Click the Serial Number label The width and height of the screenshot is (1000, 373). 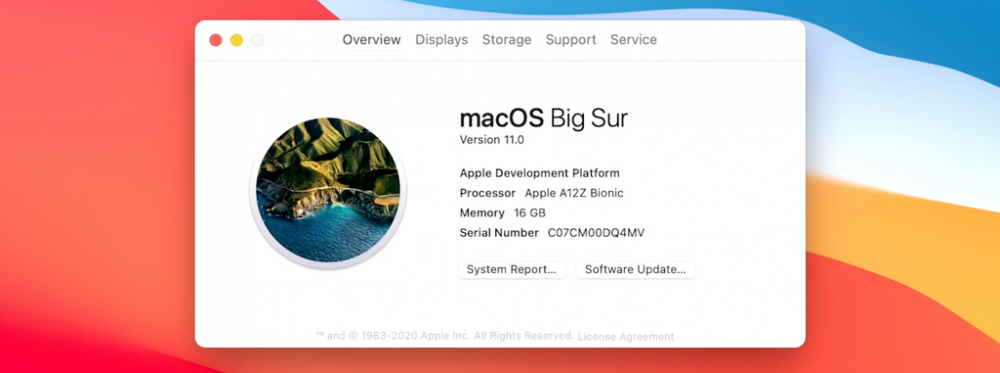[499, 233]
